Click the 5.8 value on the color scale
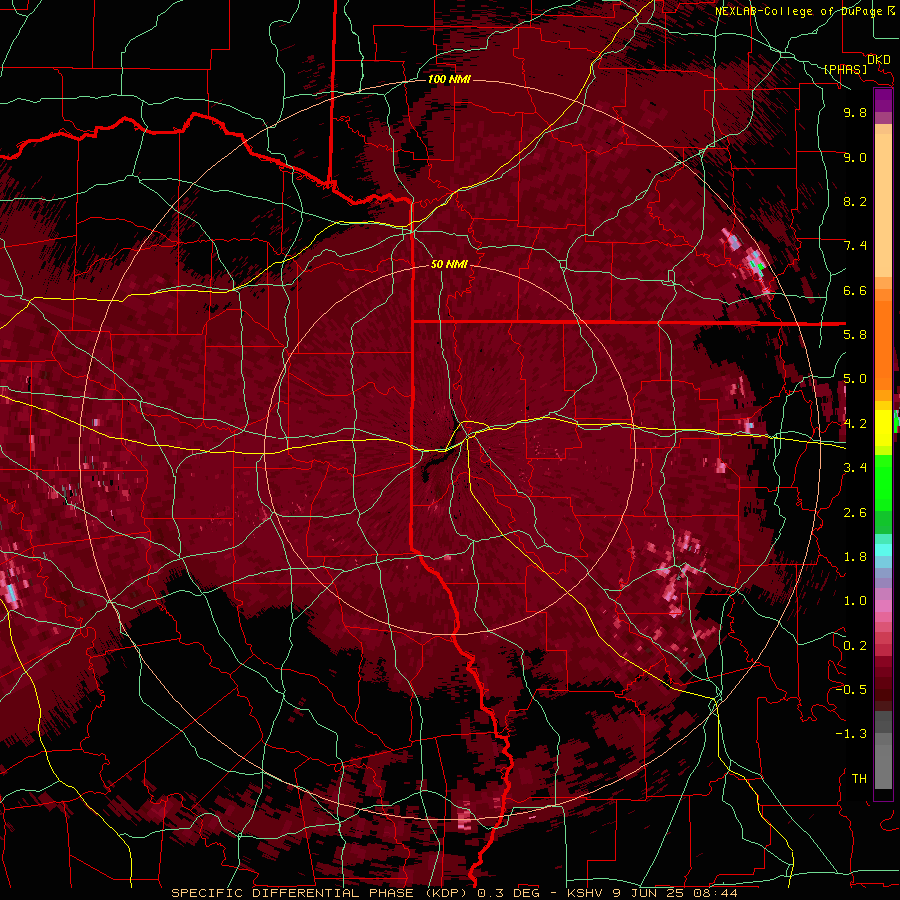The height and width of the screenshot is (900, 900). click(855, 335)
